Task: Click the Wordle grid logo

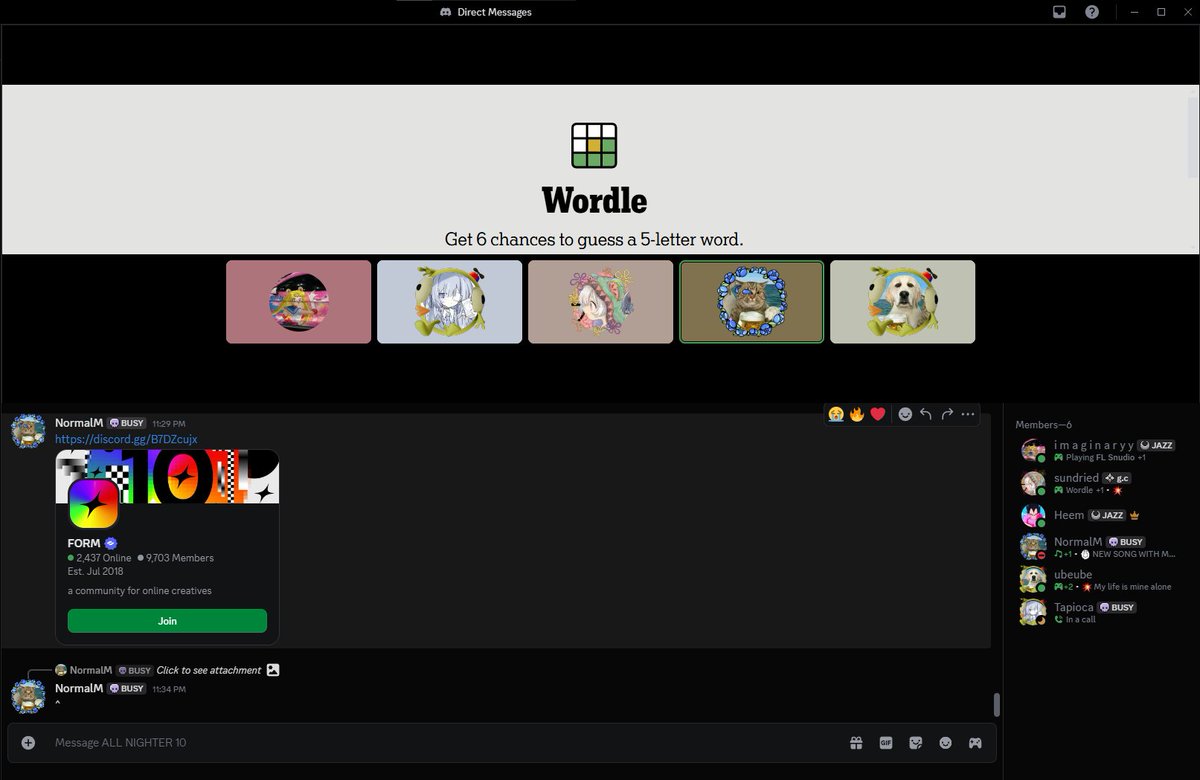Action: (x=594, y=145)
